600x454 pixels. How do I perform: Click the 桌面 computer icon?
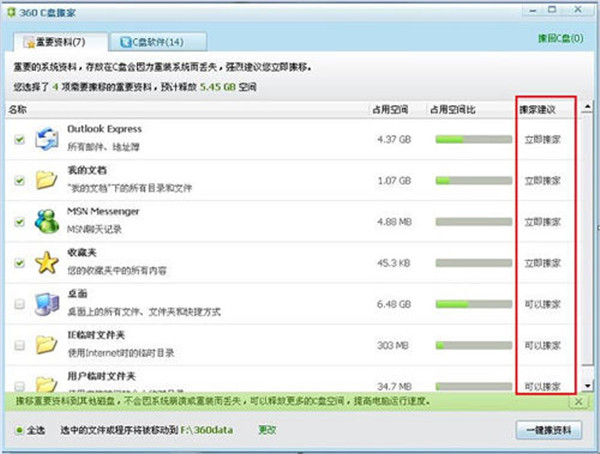coord(46,304)
